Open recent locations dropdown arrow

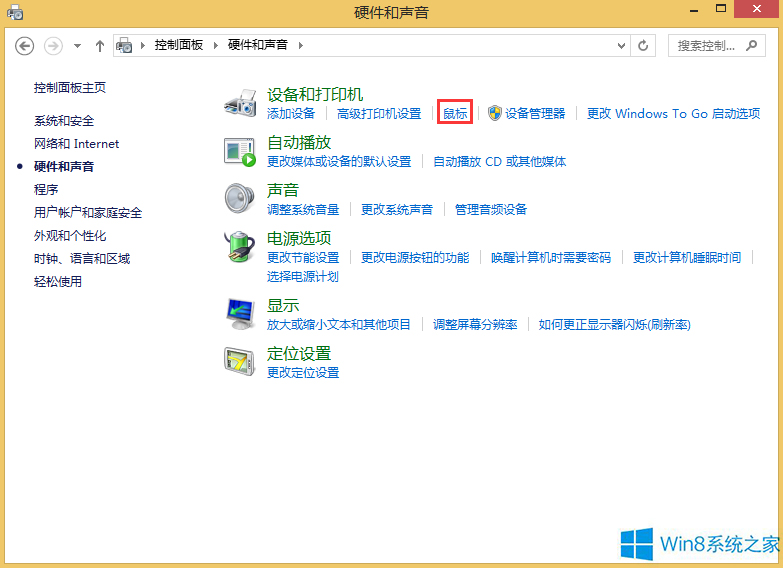(x=77, y=46)
